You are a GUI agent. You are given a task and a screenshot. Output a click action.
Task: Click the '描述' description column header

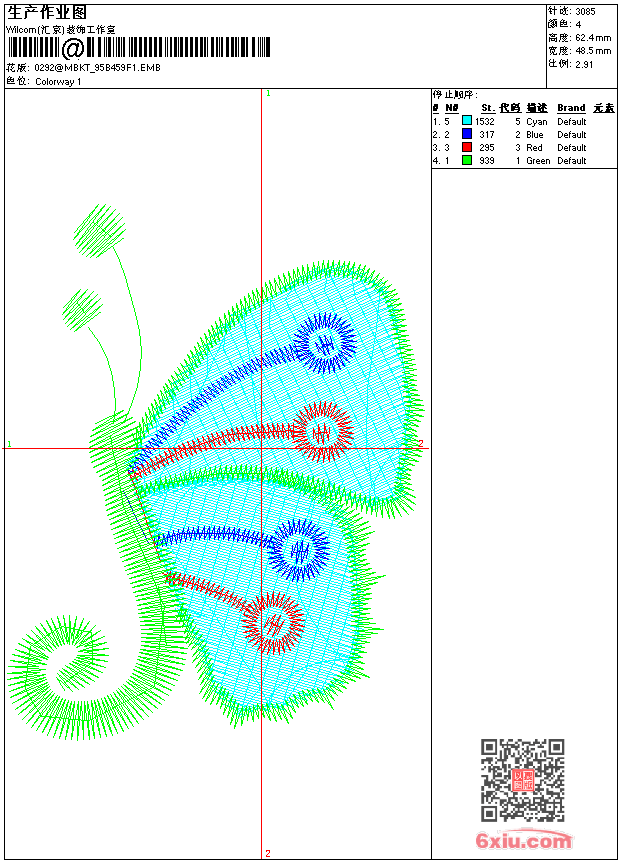click(x=537, y=108)
